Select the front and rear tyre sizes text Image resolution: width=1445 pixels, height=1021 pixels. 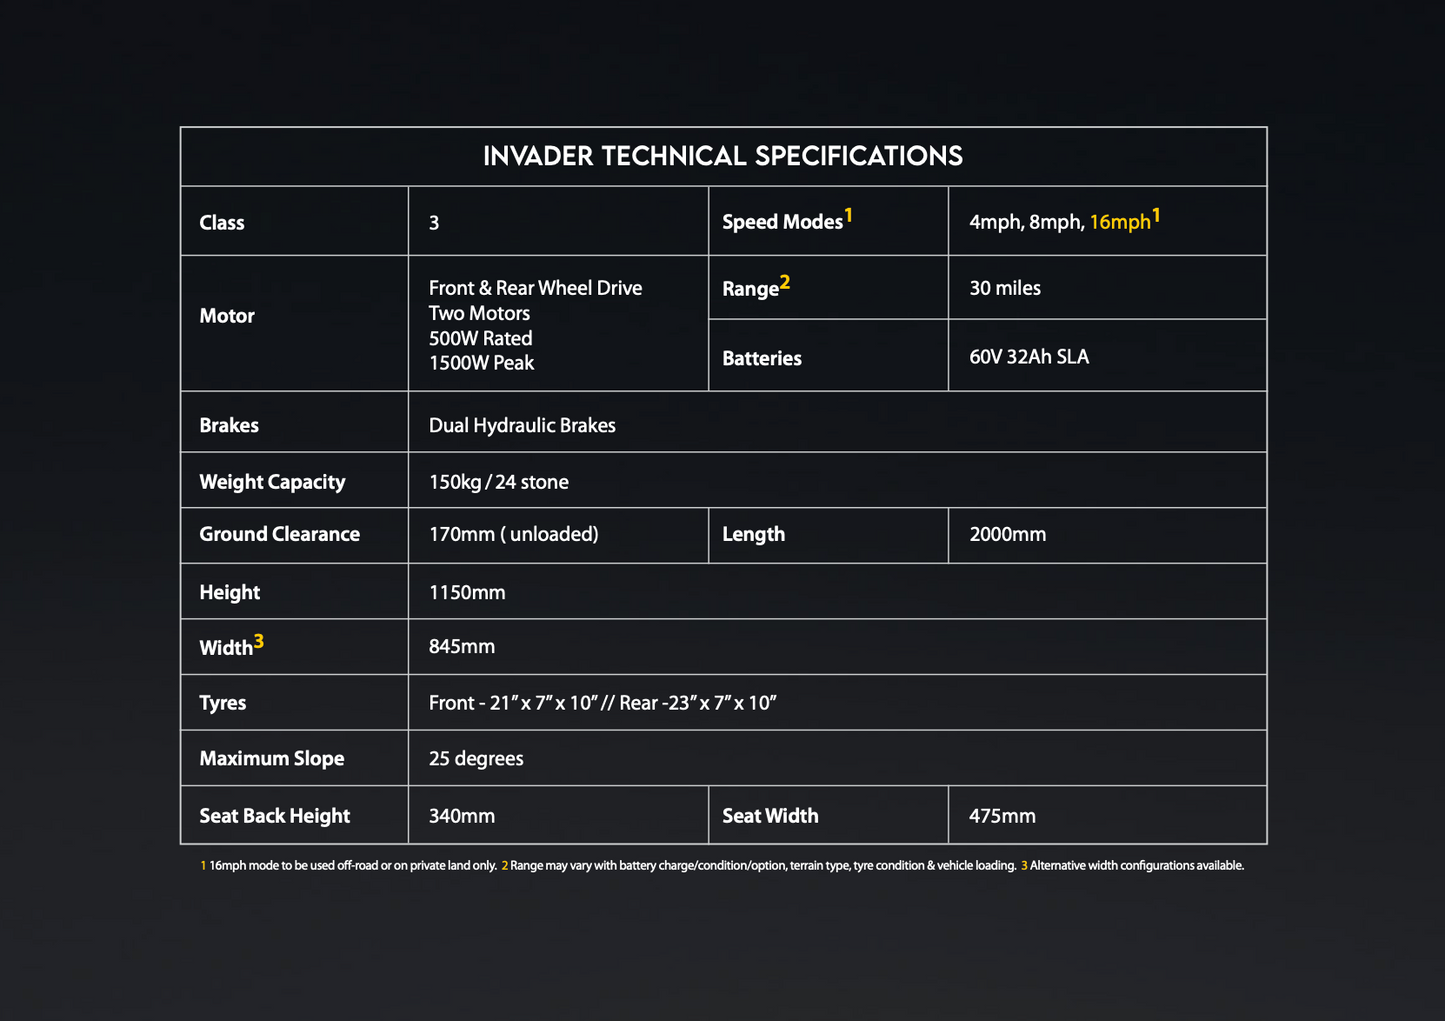click(603, 703)
